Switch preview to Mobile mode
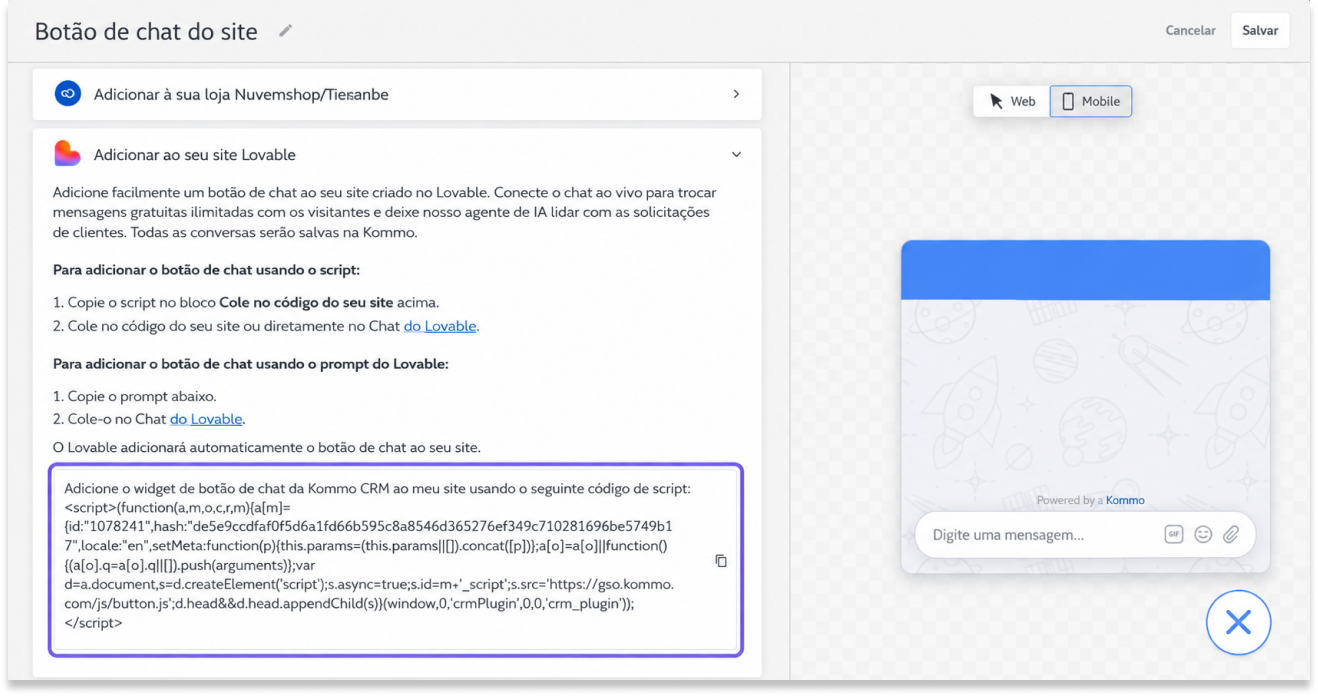The image size is (1318, 696). [1091, 101]
